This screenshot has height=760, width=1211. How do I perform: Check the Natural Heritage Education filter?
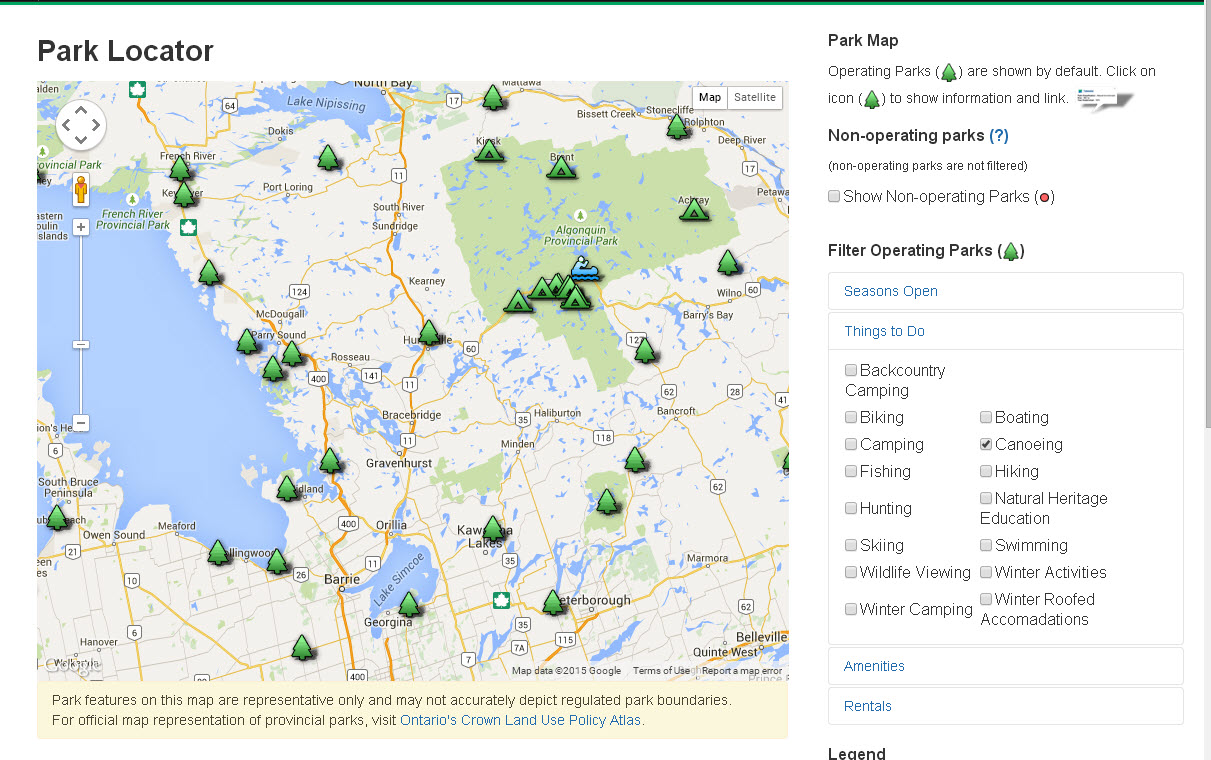coord(986,498)
